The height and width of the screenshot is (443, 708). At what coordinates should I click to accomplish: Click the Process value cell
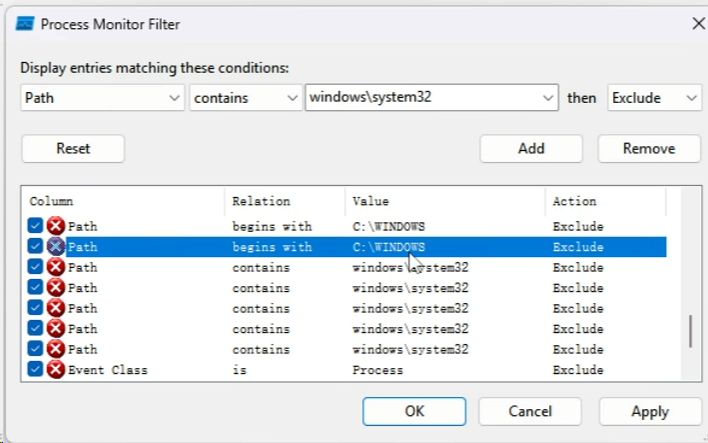tap(377, 370)
